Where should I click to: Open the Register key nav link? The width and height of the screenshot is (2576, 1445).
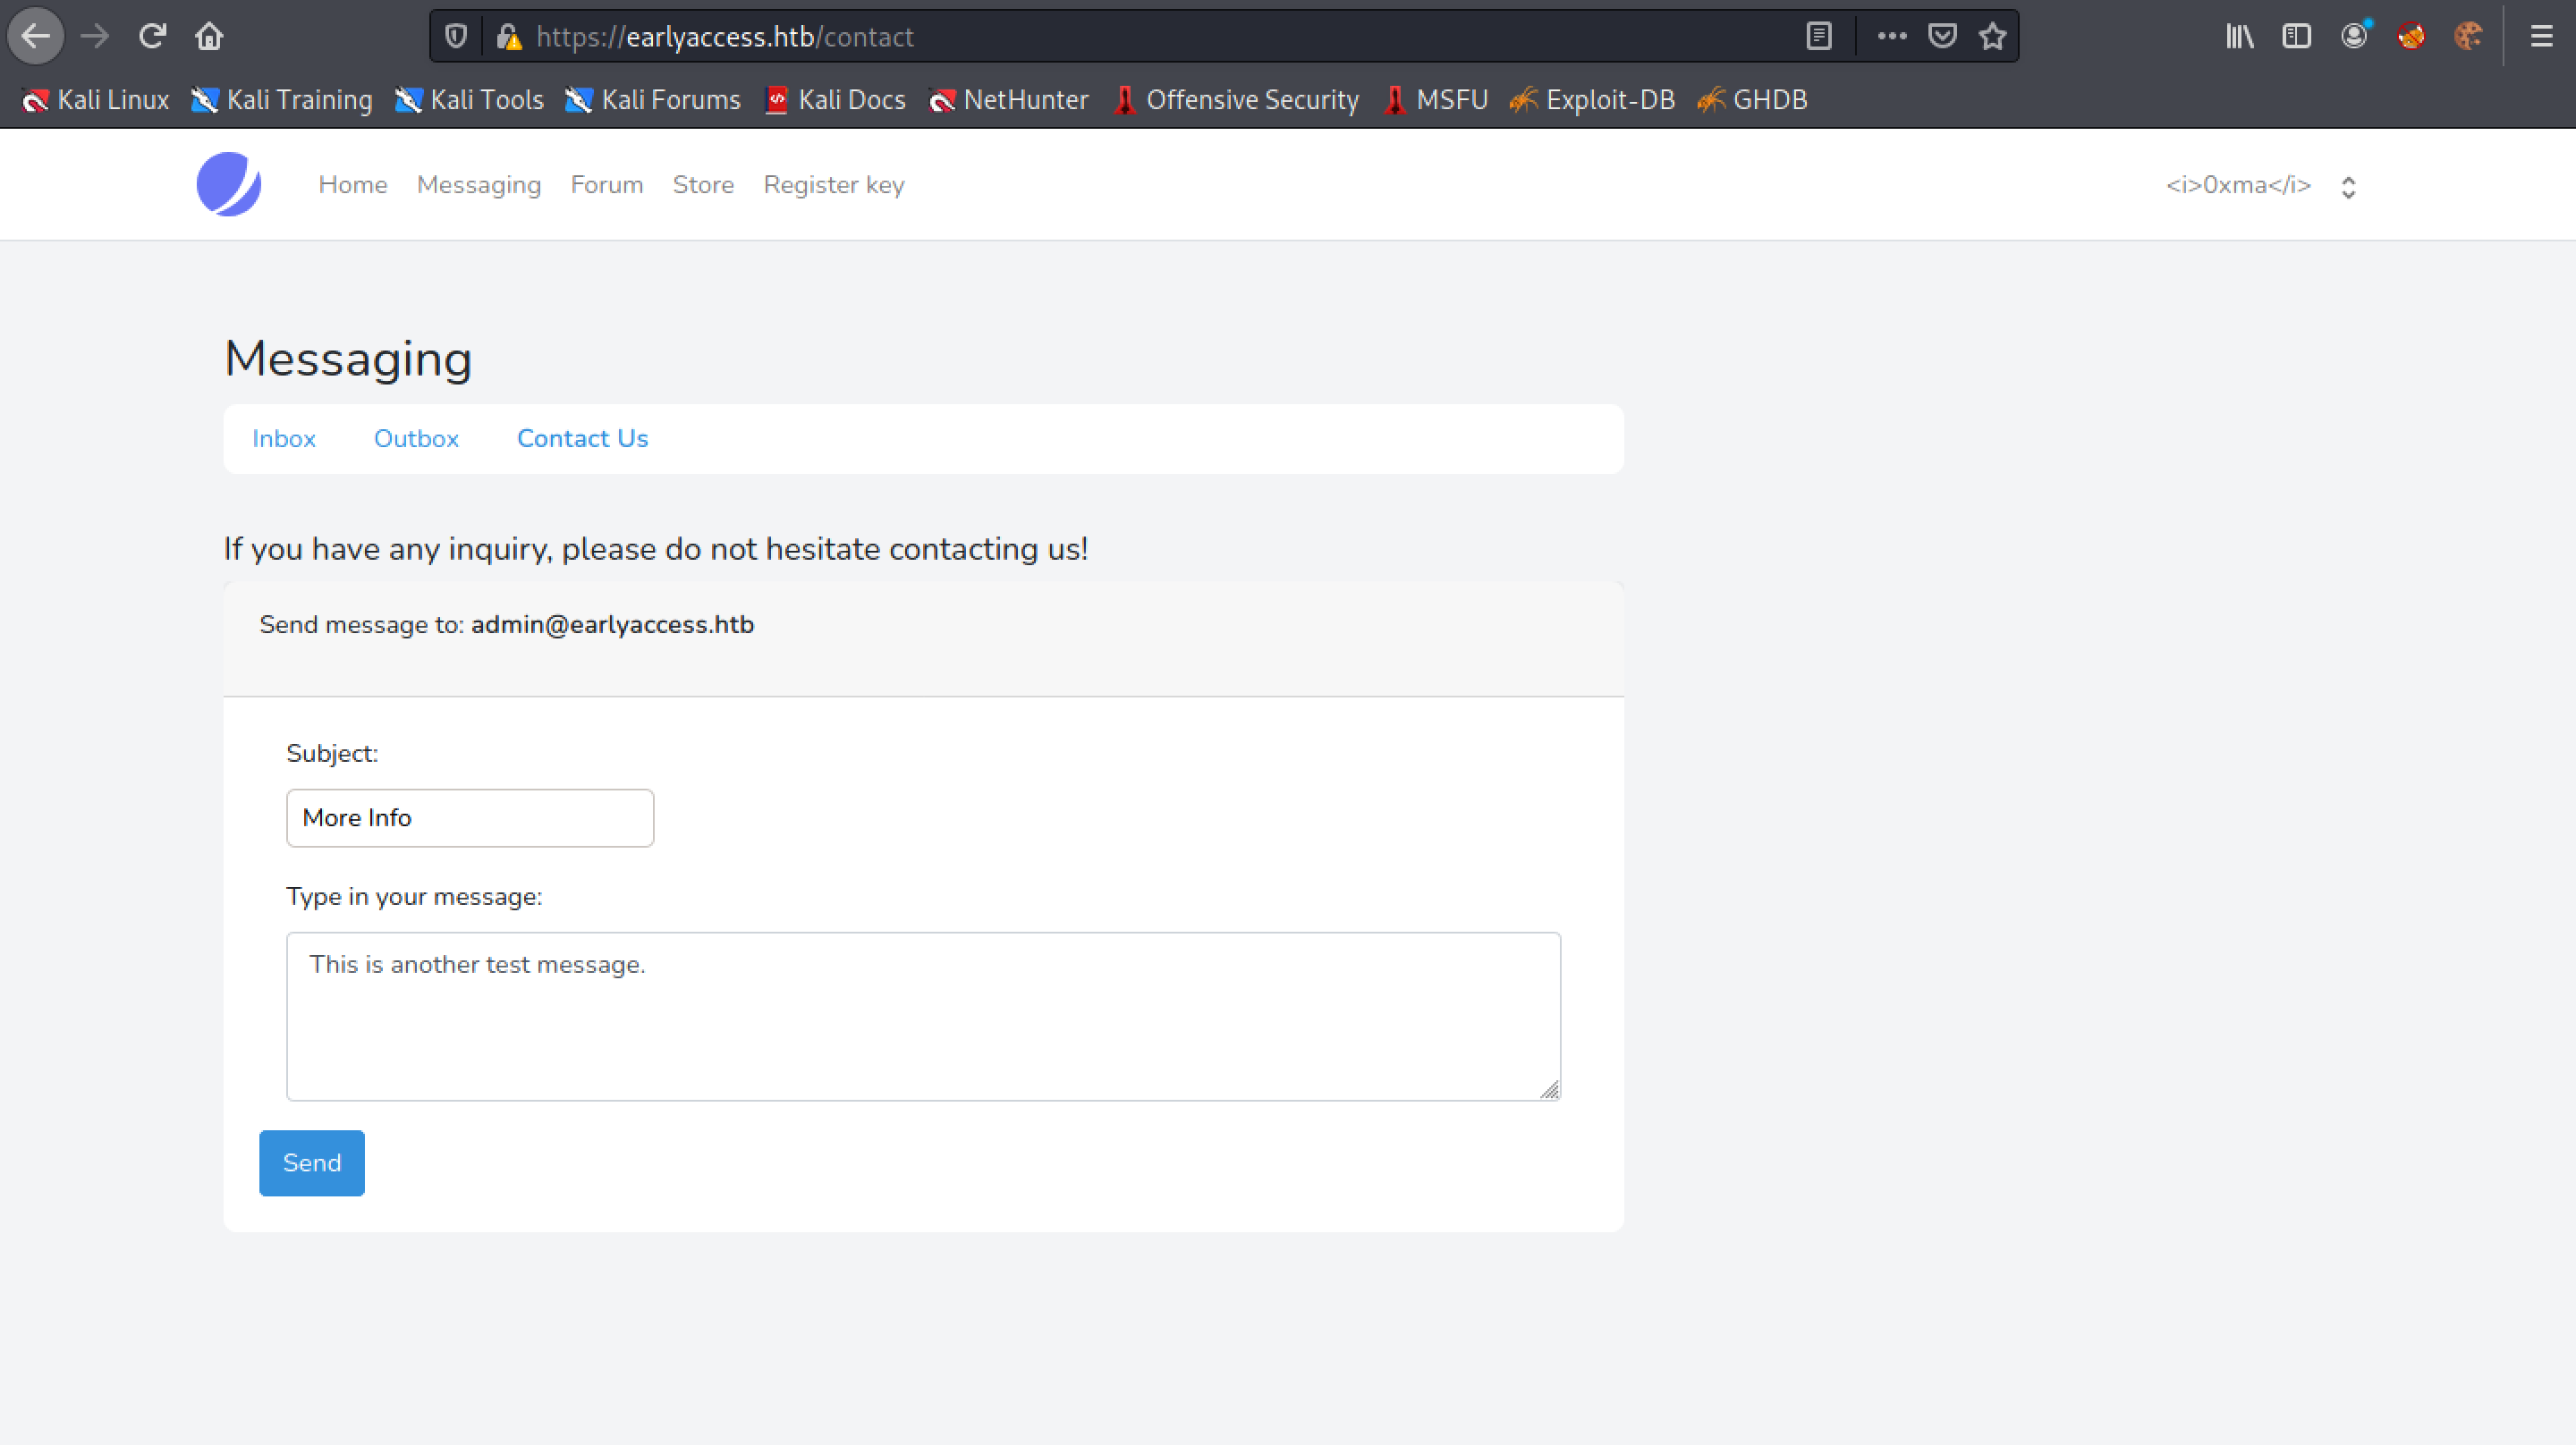[x=834, y=185]
